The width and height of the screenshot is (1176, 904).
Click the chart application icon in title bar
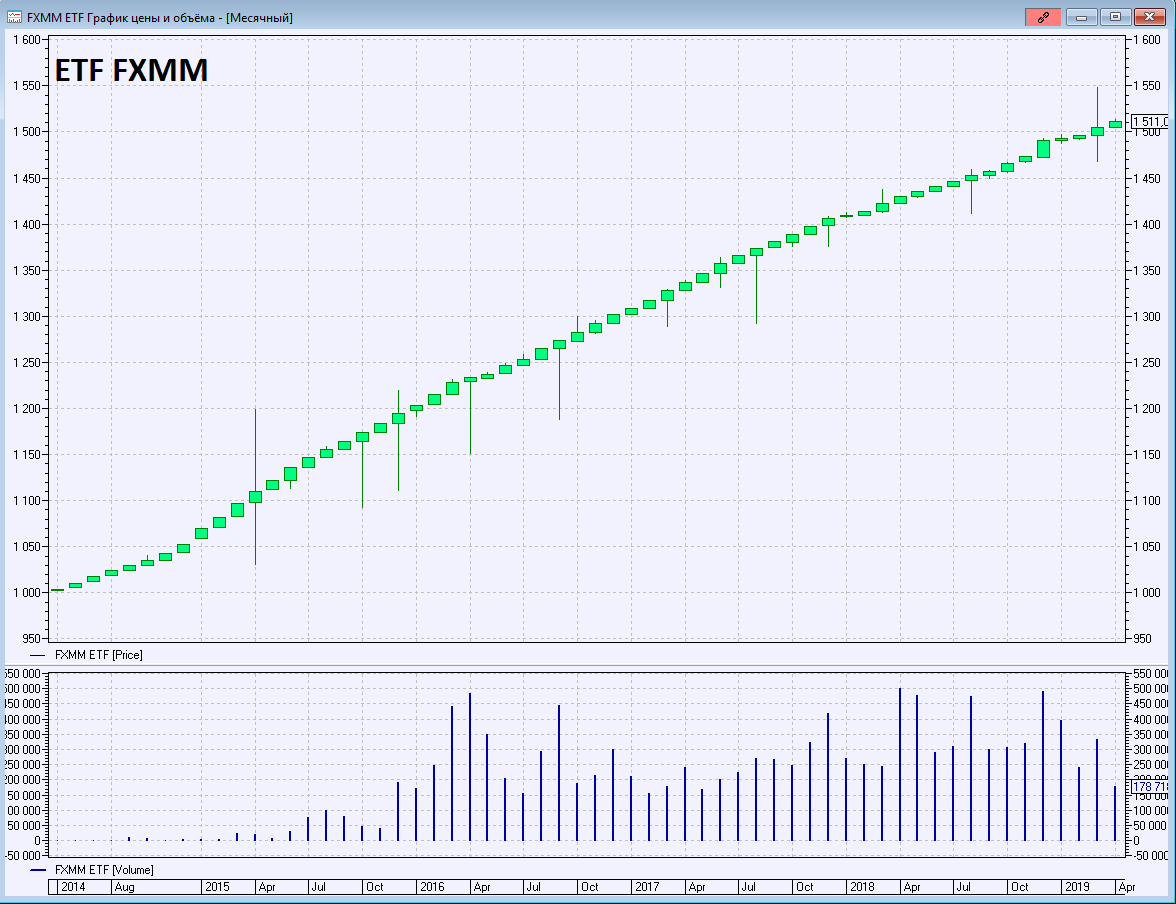point(14,17)
